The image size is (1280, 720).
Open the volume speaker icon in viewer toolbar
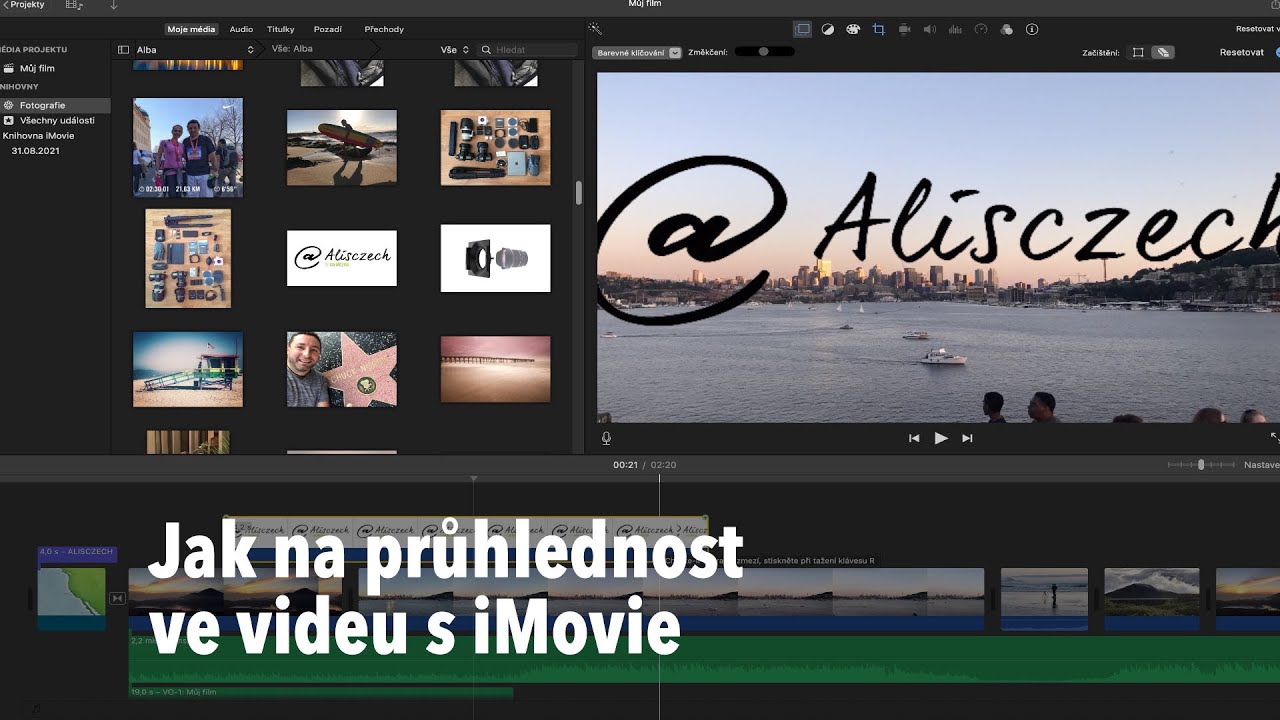tap(929, 29)
